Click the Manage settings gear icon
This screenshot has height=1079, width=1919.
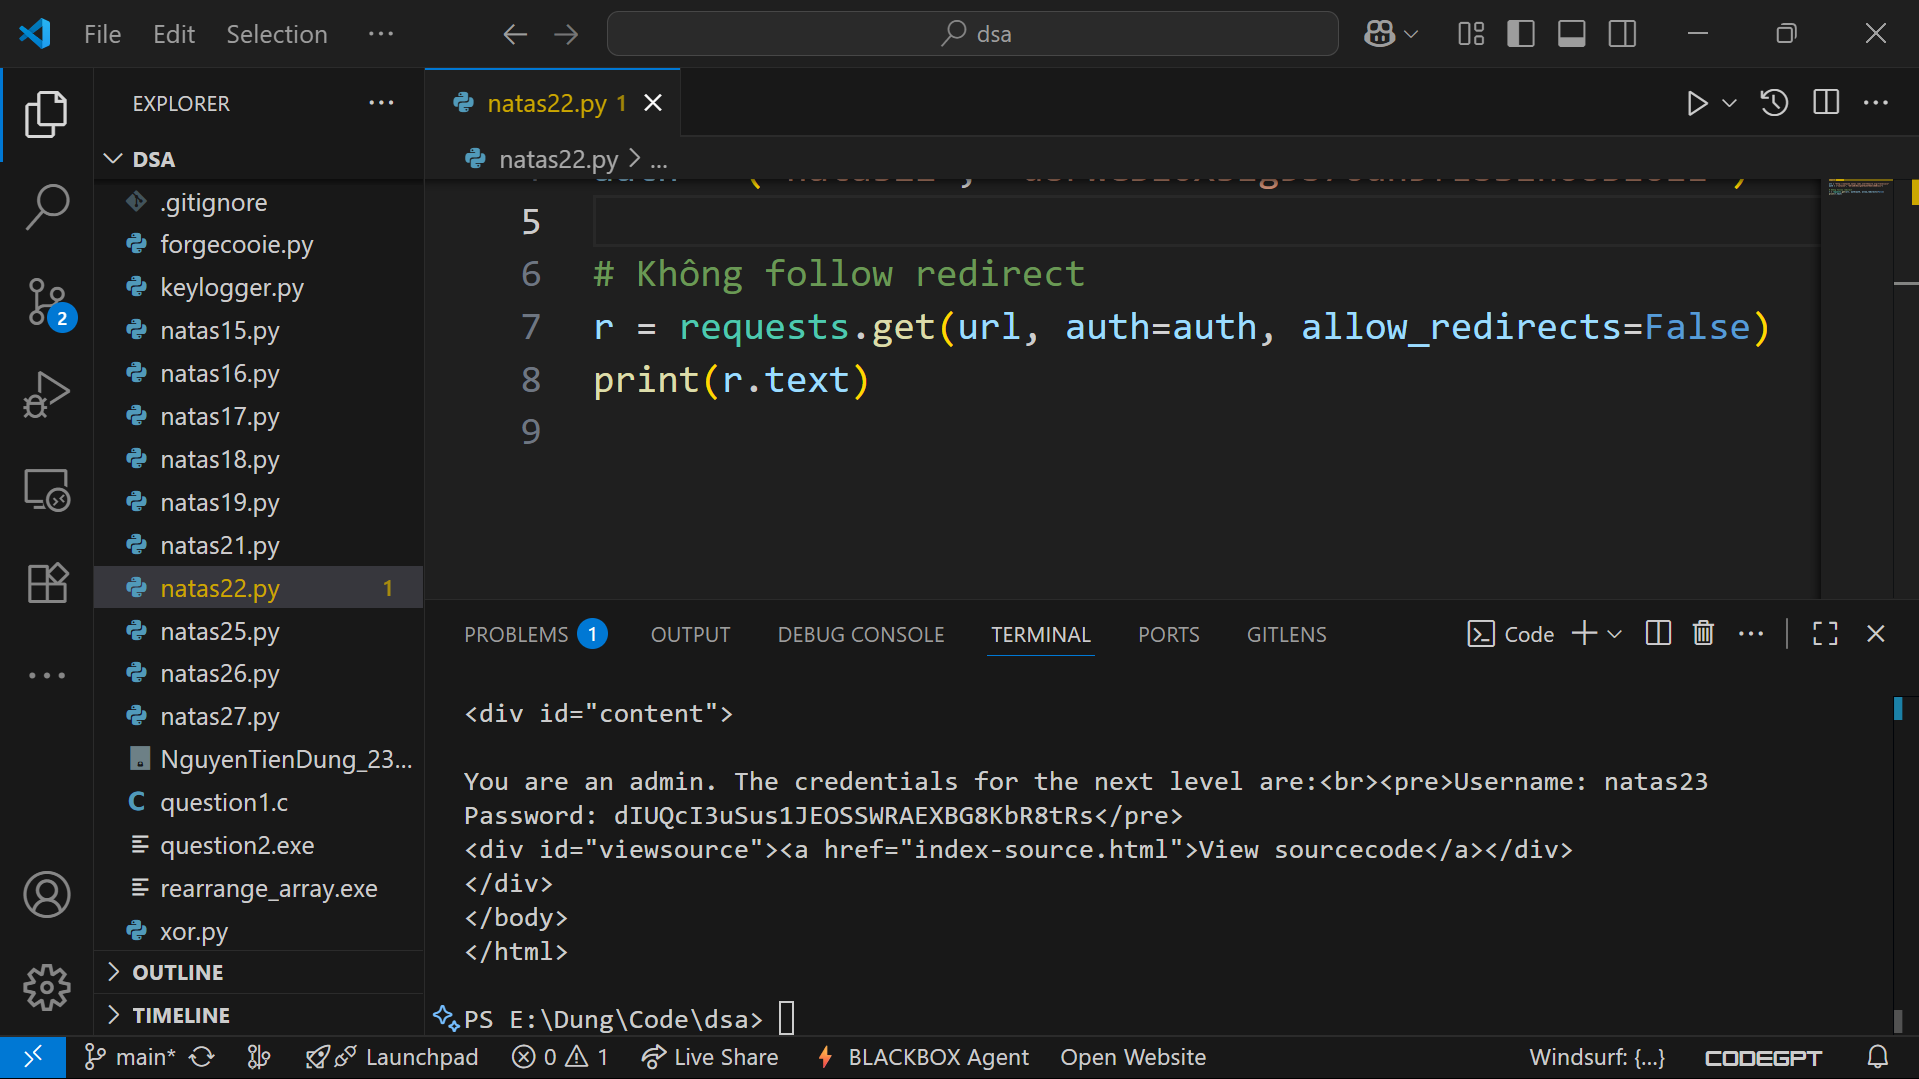(46, 988)
